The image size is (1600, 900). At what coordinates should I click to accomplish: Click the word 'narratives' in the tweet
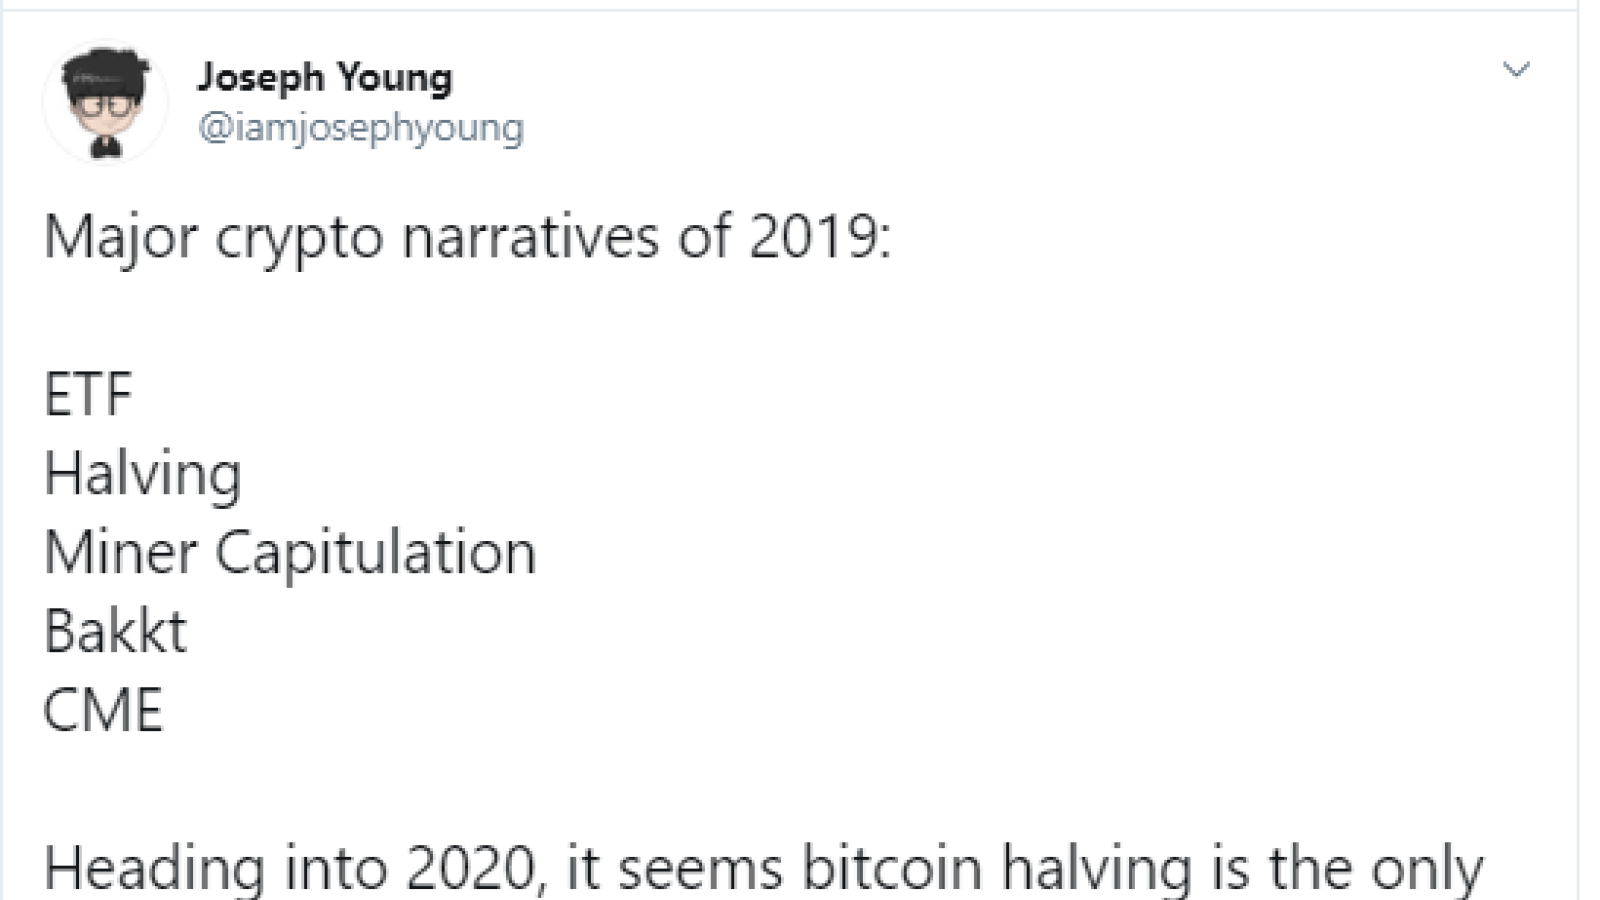[x=531, y=238]
